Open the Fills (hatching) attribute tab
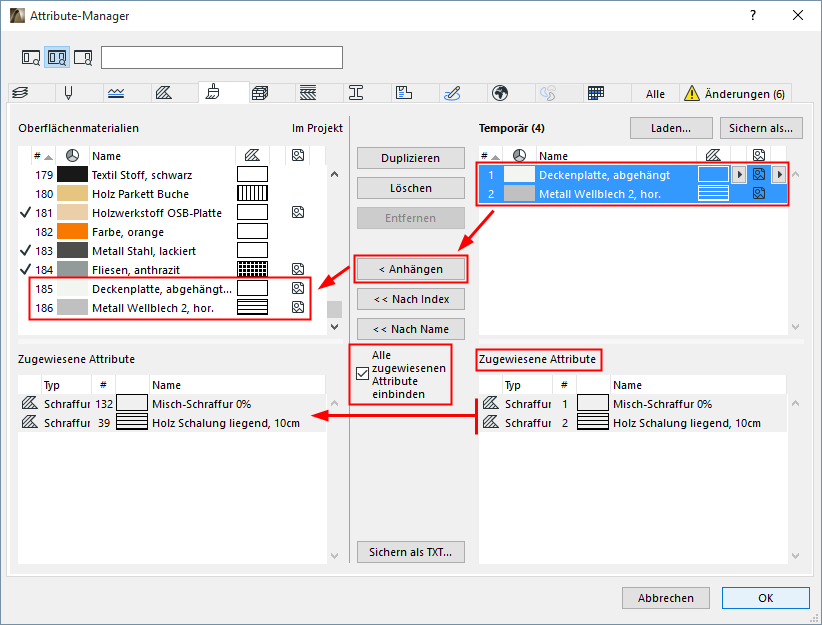Image resolution: width=822 pixels, height=625 pixels. (x=164, y=93)
